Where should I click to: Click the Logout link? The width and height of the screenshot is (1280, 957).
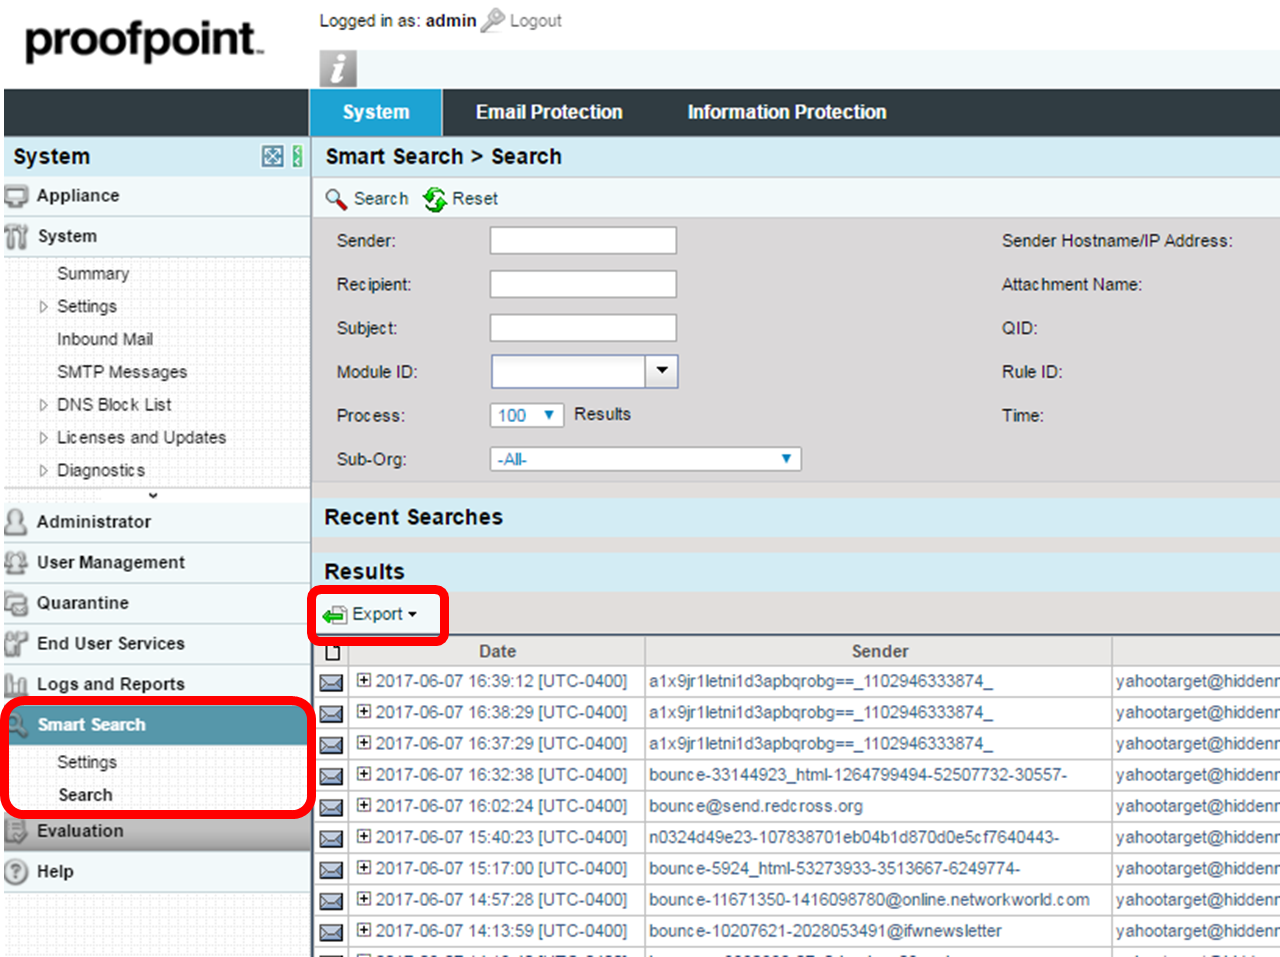[535, 21]
